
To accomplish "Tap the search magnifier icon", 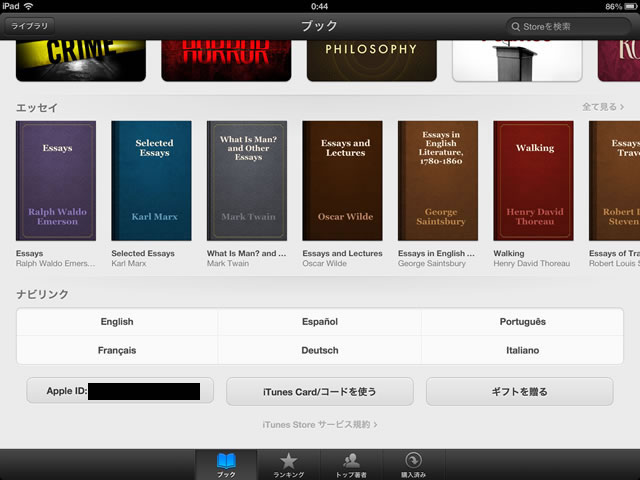I will (x=516, y=27).
